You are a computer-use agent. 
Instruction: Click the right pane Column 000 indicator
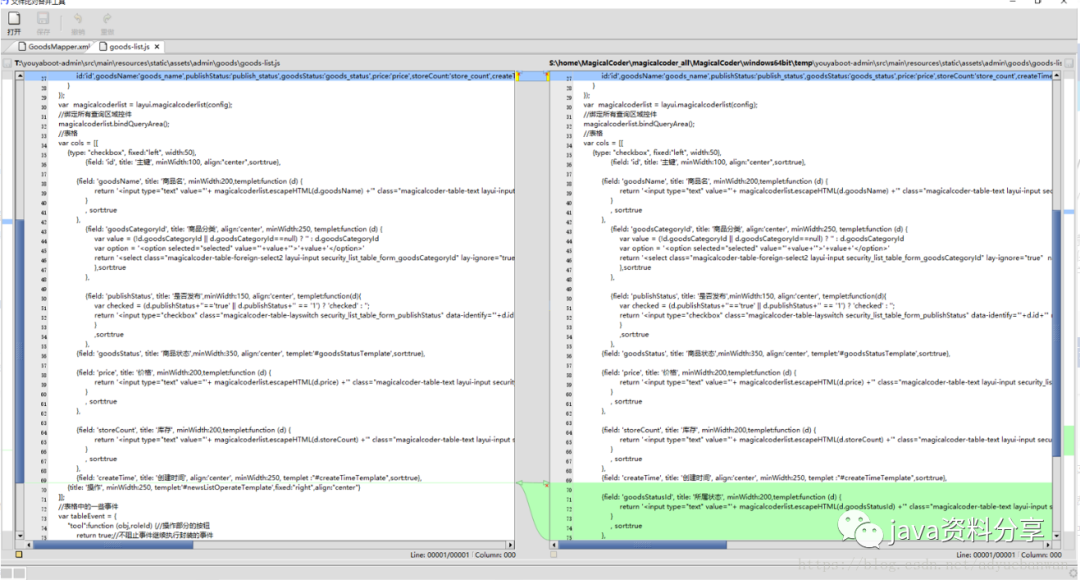[x=1041, y=555]
